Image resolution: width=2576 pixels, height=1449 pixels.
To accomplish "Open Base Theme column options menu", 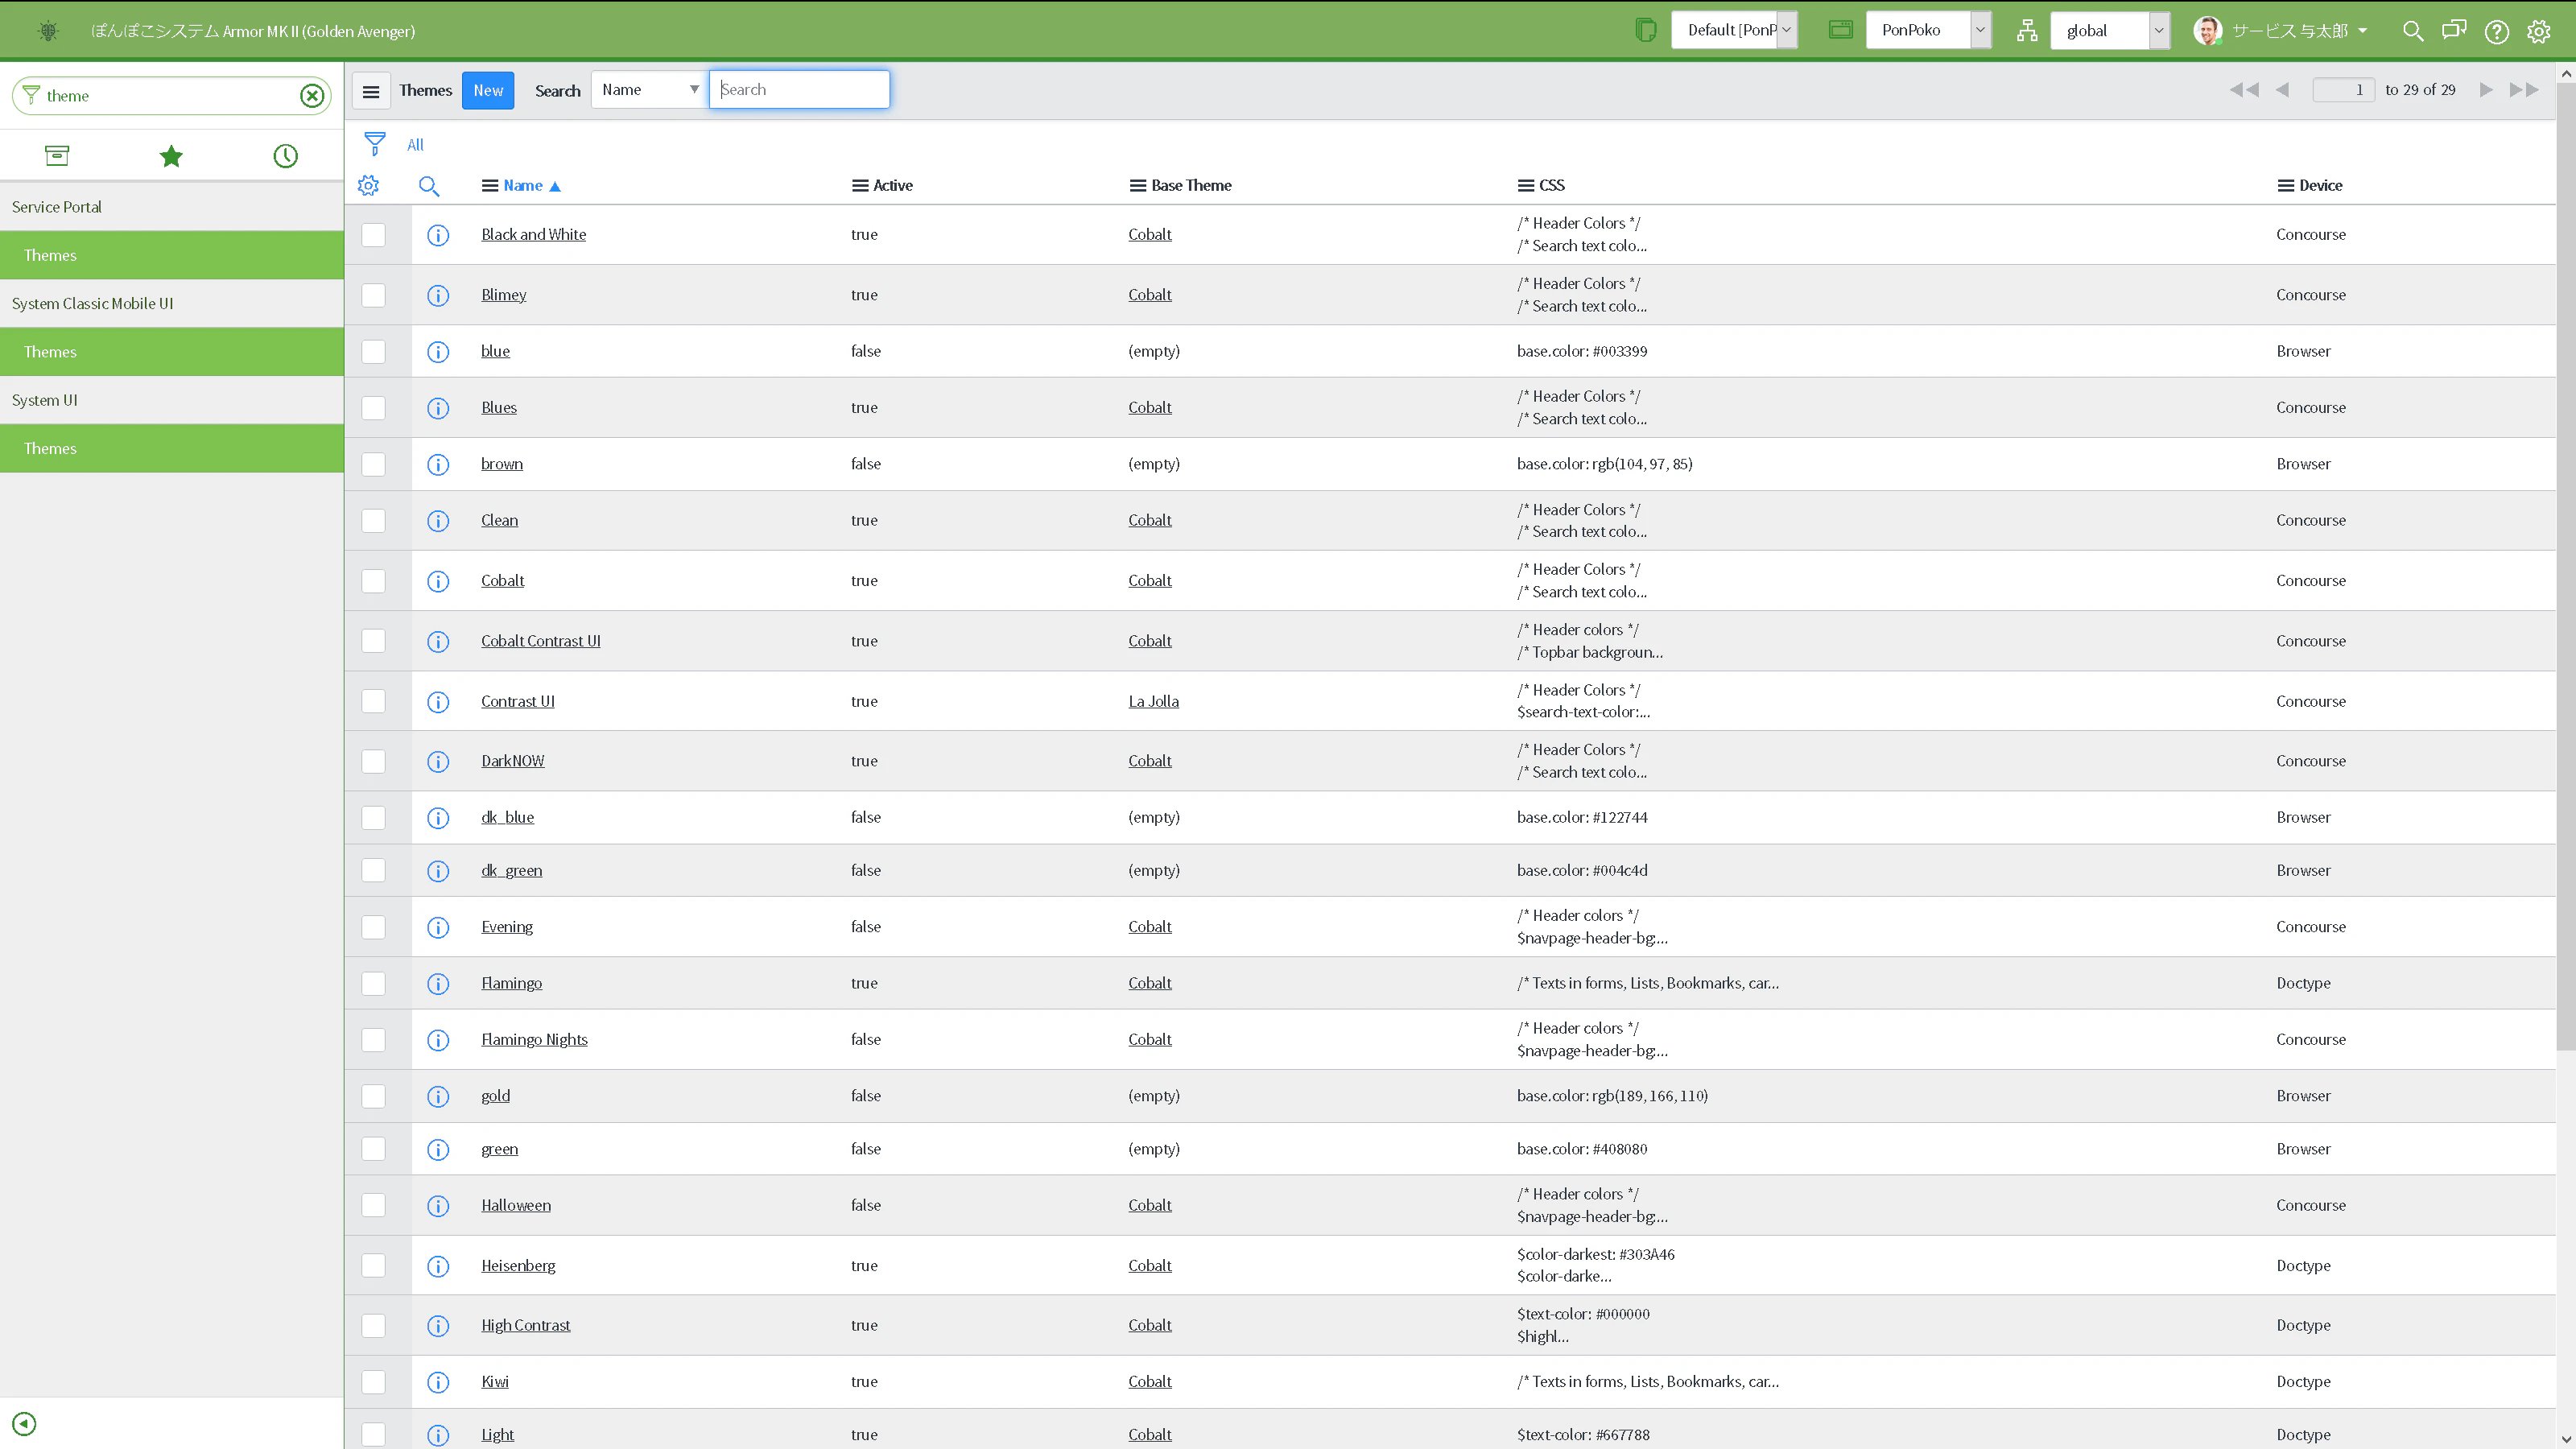I will click(x=1137, y=185).
